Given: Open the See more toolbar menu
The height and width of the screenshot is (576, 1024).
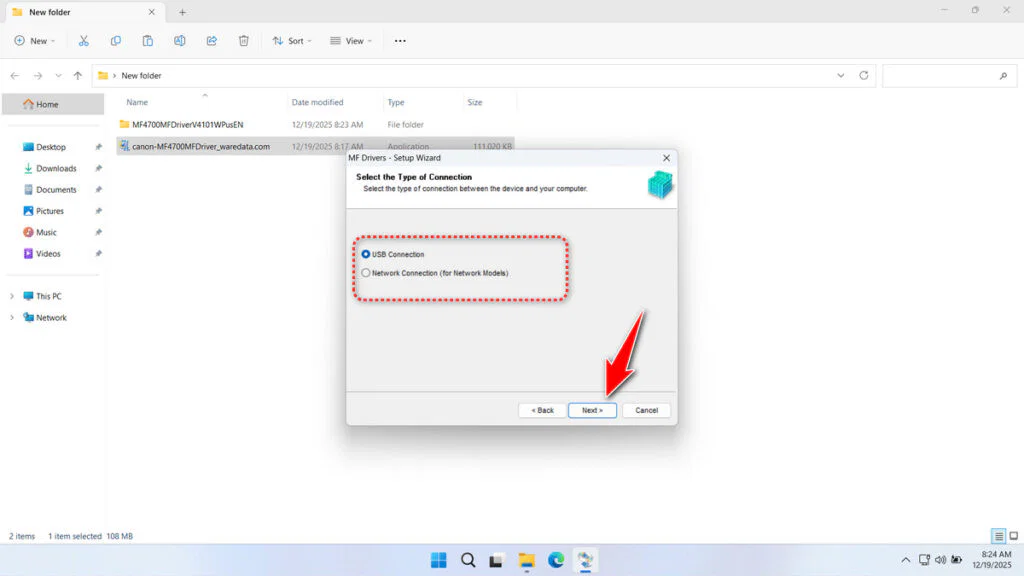Looking at the screenshot, I should (400, 41).
